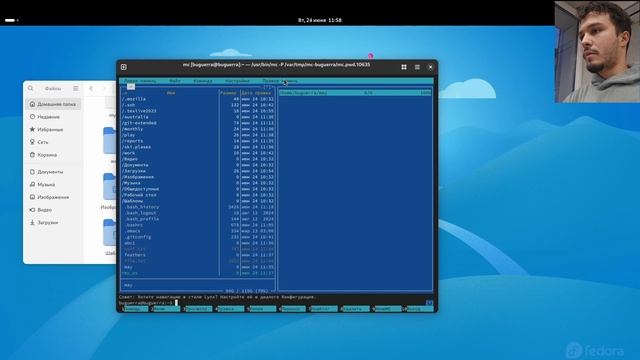Select the /Документы directory row in mc
The height and width of the screenshot is (360, 640).
198,165
